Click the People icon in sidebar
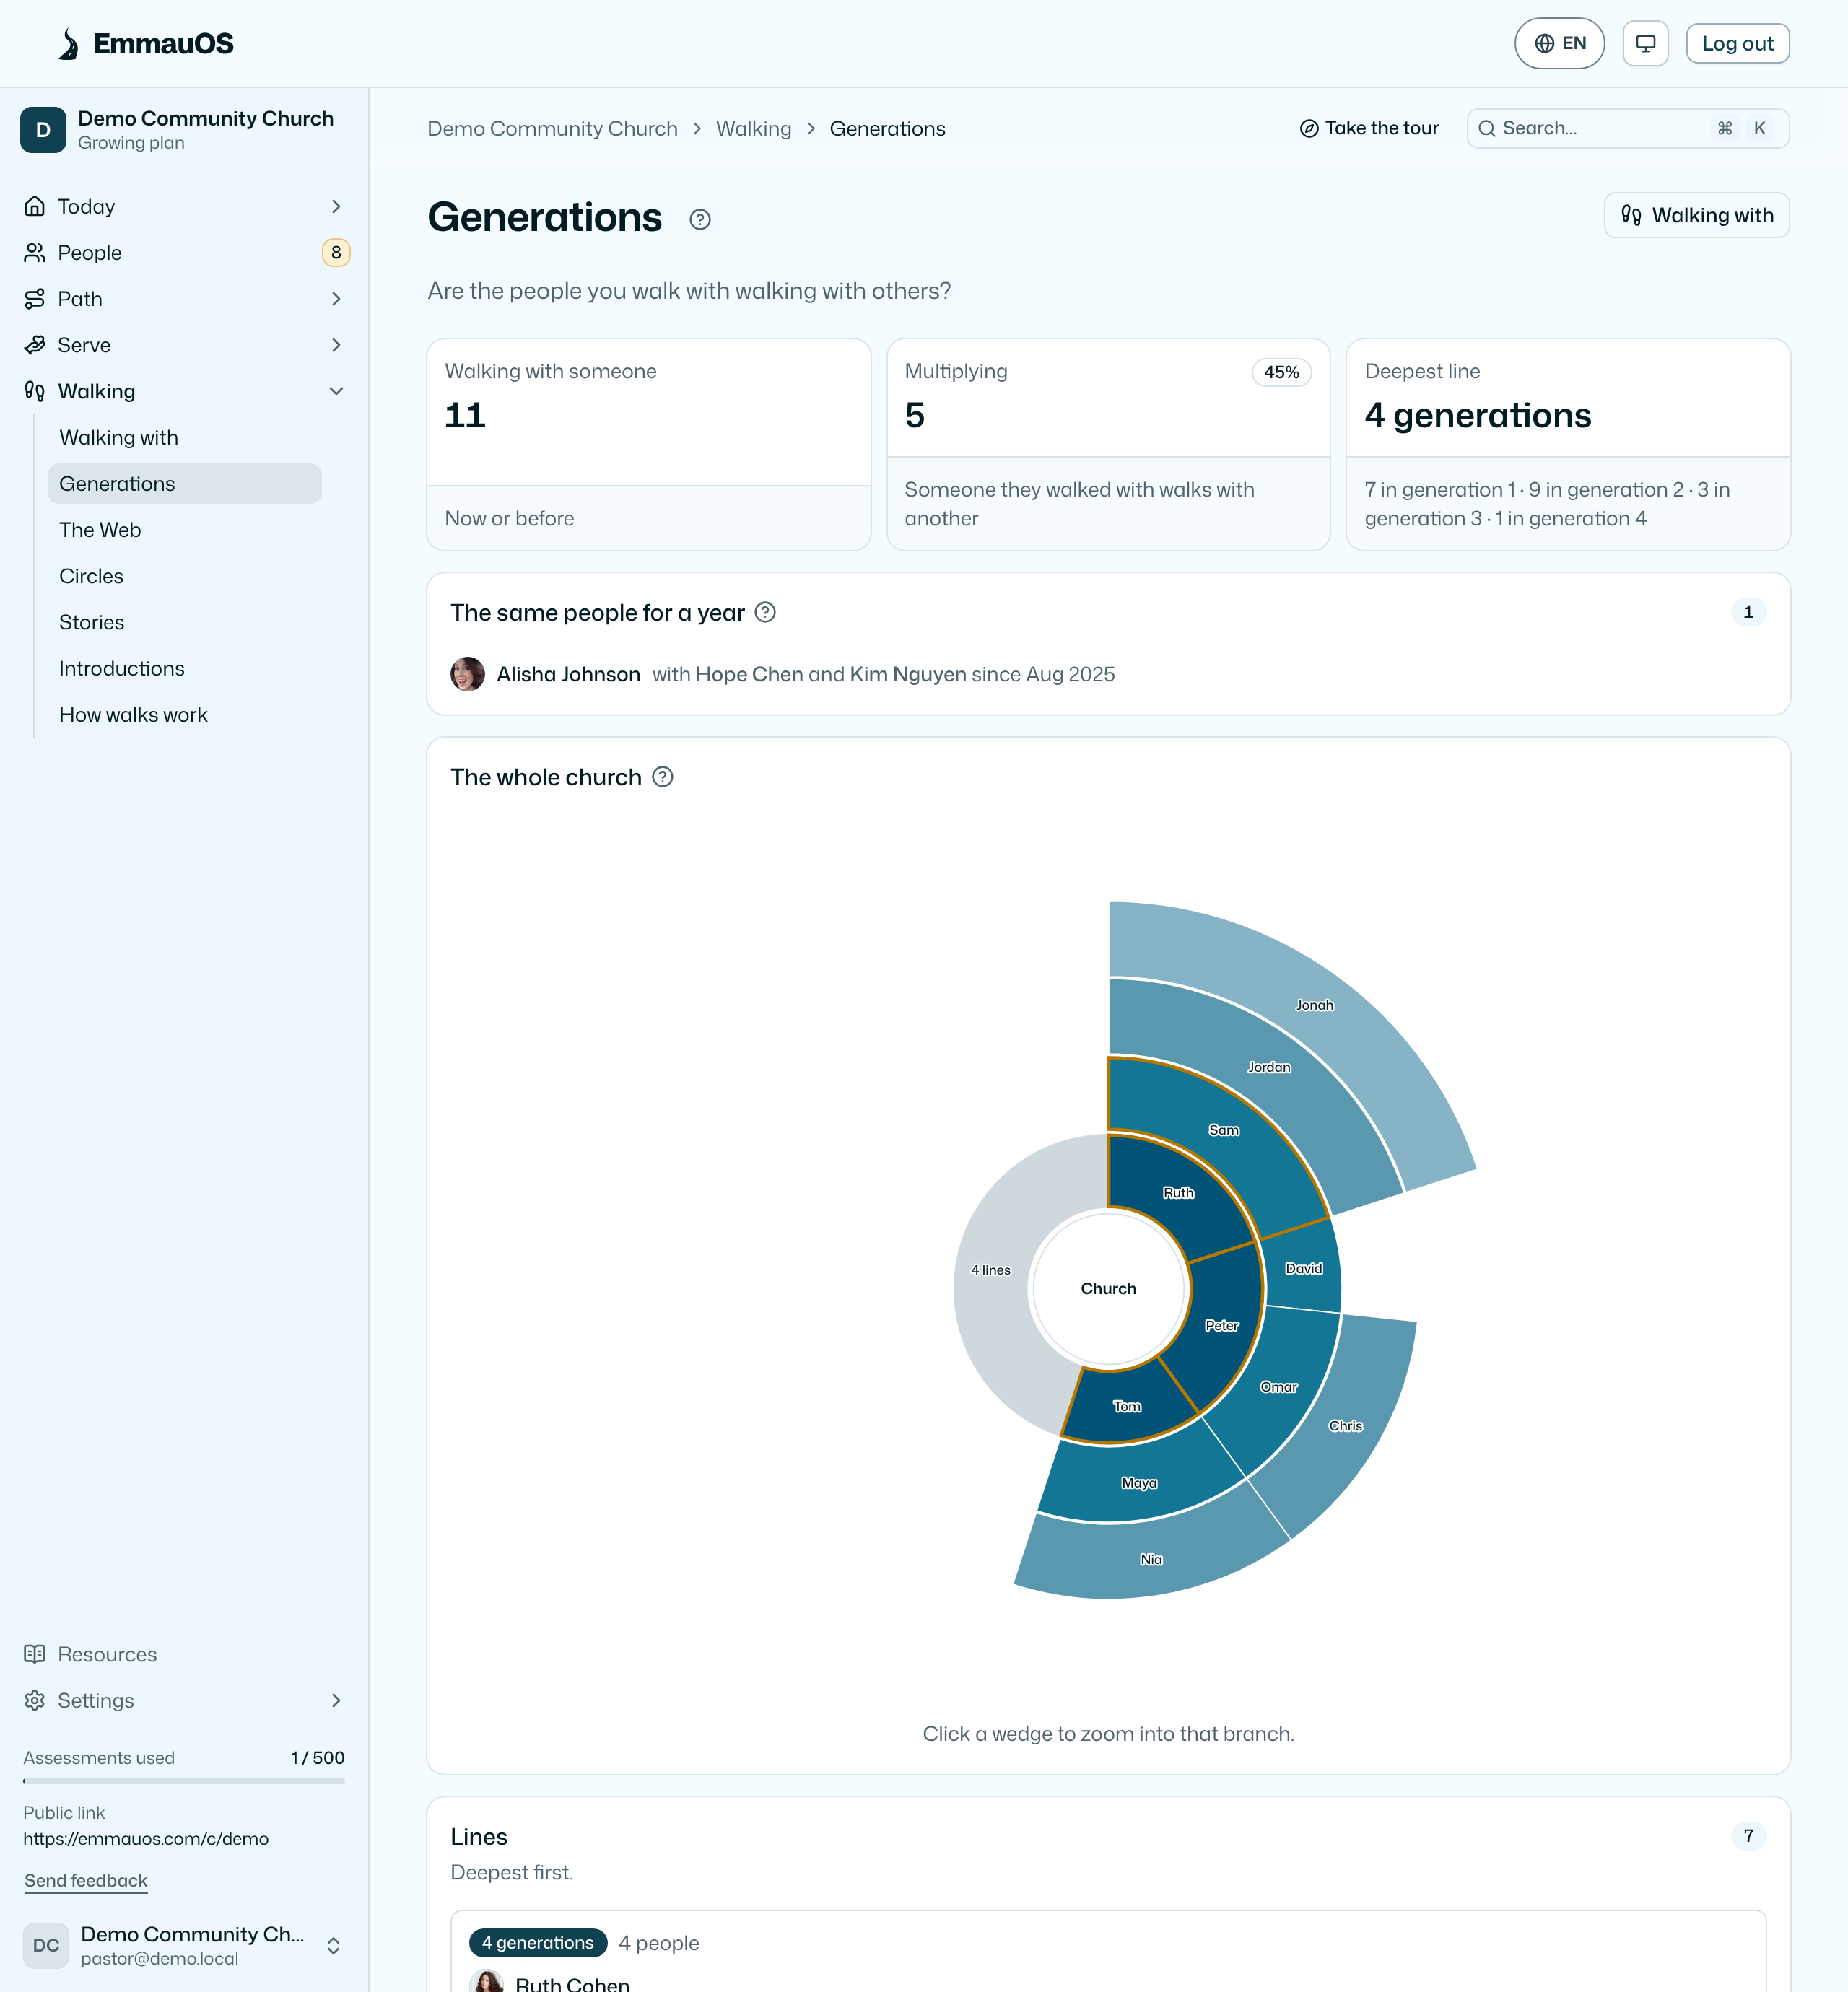The width and height of the screenshot is (1848, 1992). (x=35, y=253)
